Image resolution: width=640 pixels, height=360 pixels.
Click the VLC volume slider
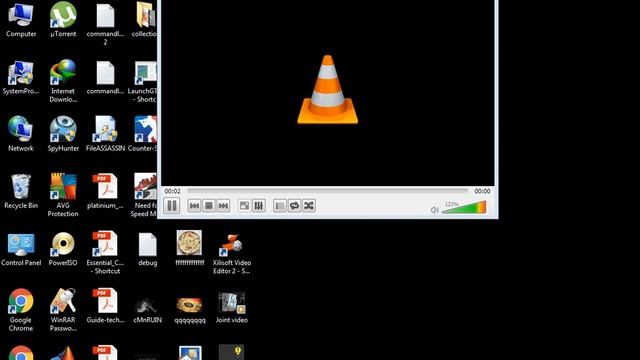click(464, 207)
